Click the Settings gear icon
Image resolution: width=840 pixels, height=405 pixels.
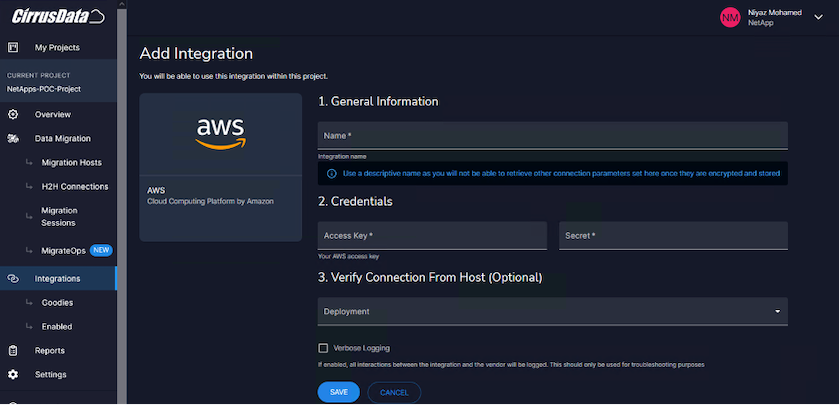coord(13,374)
